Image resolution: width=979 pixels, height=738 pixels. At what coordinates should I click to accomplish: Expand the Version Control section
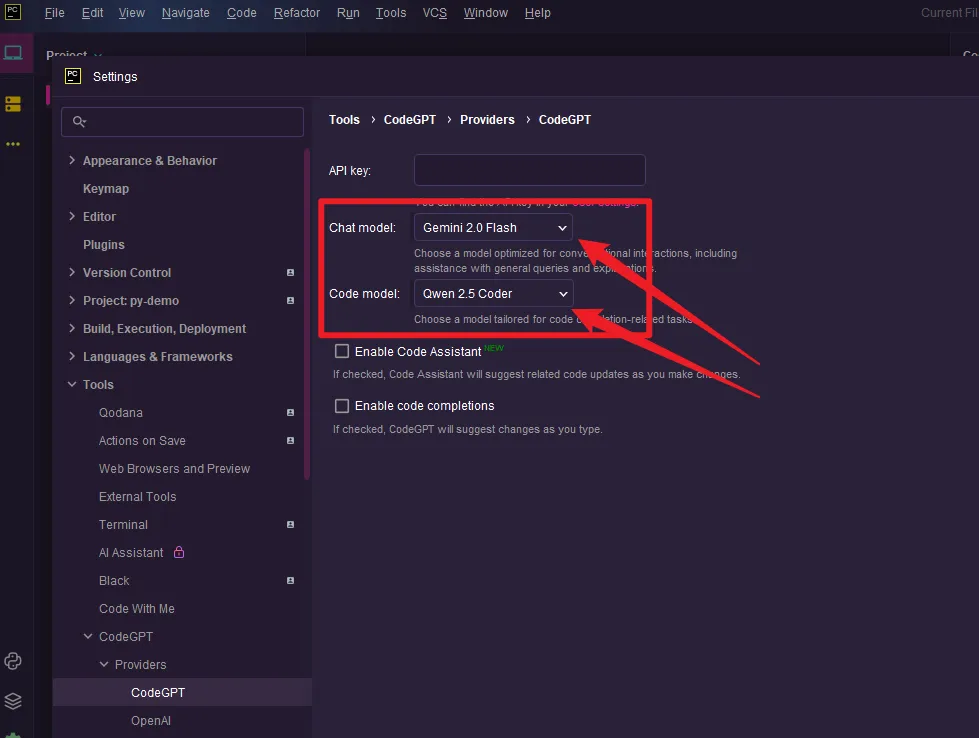point(72,272)
